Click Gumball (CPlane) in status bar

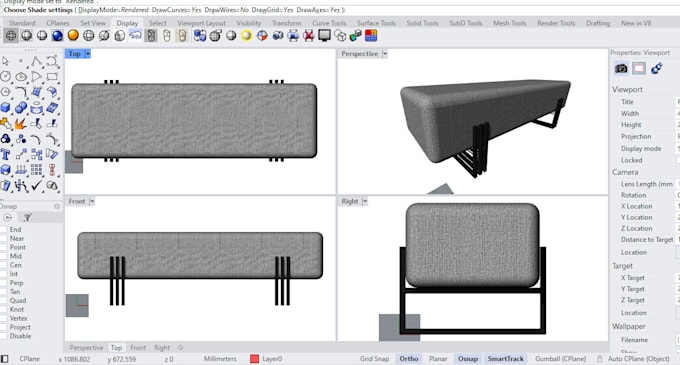point(561,359)
